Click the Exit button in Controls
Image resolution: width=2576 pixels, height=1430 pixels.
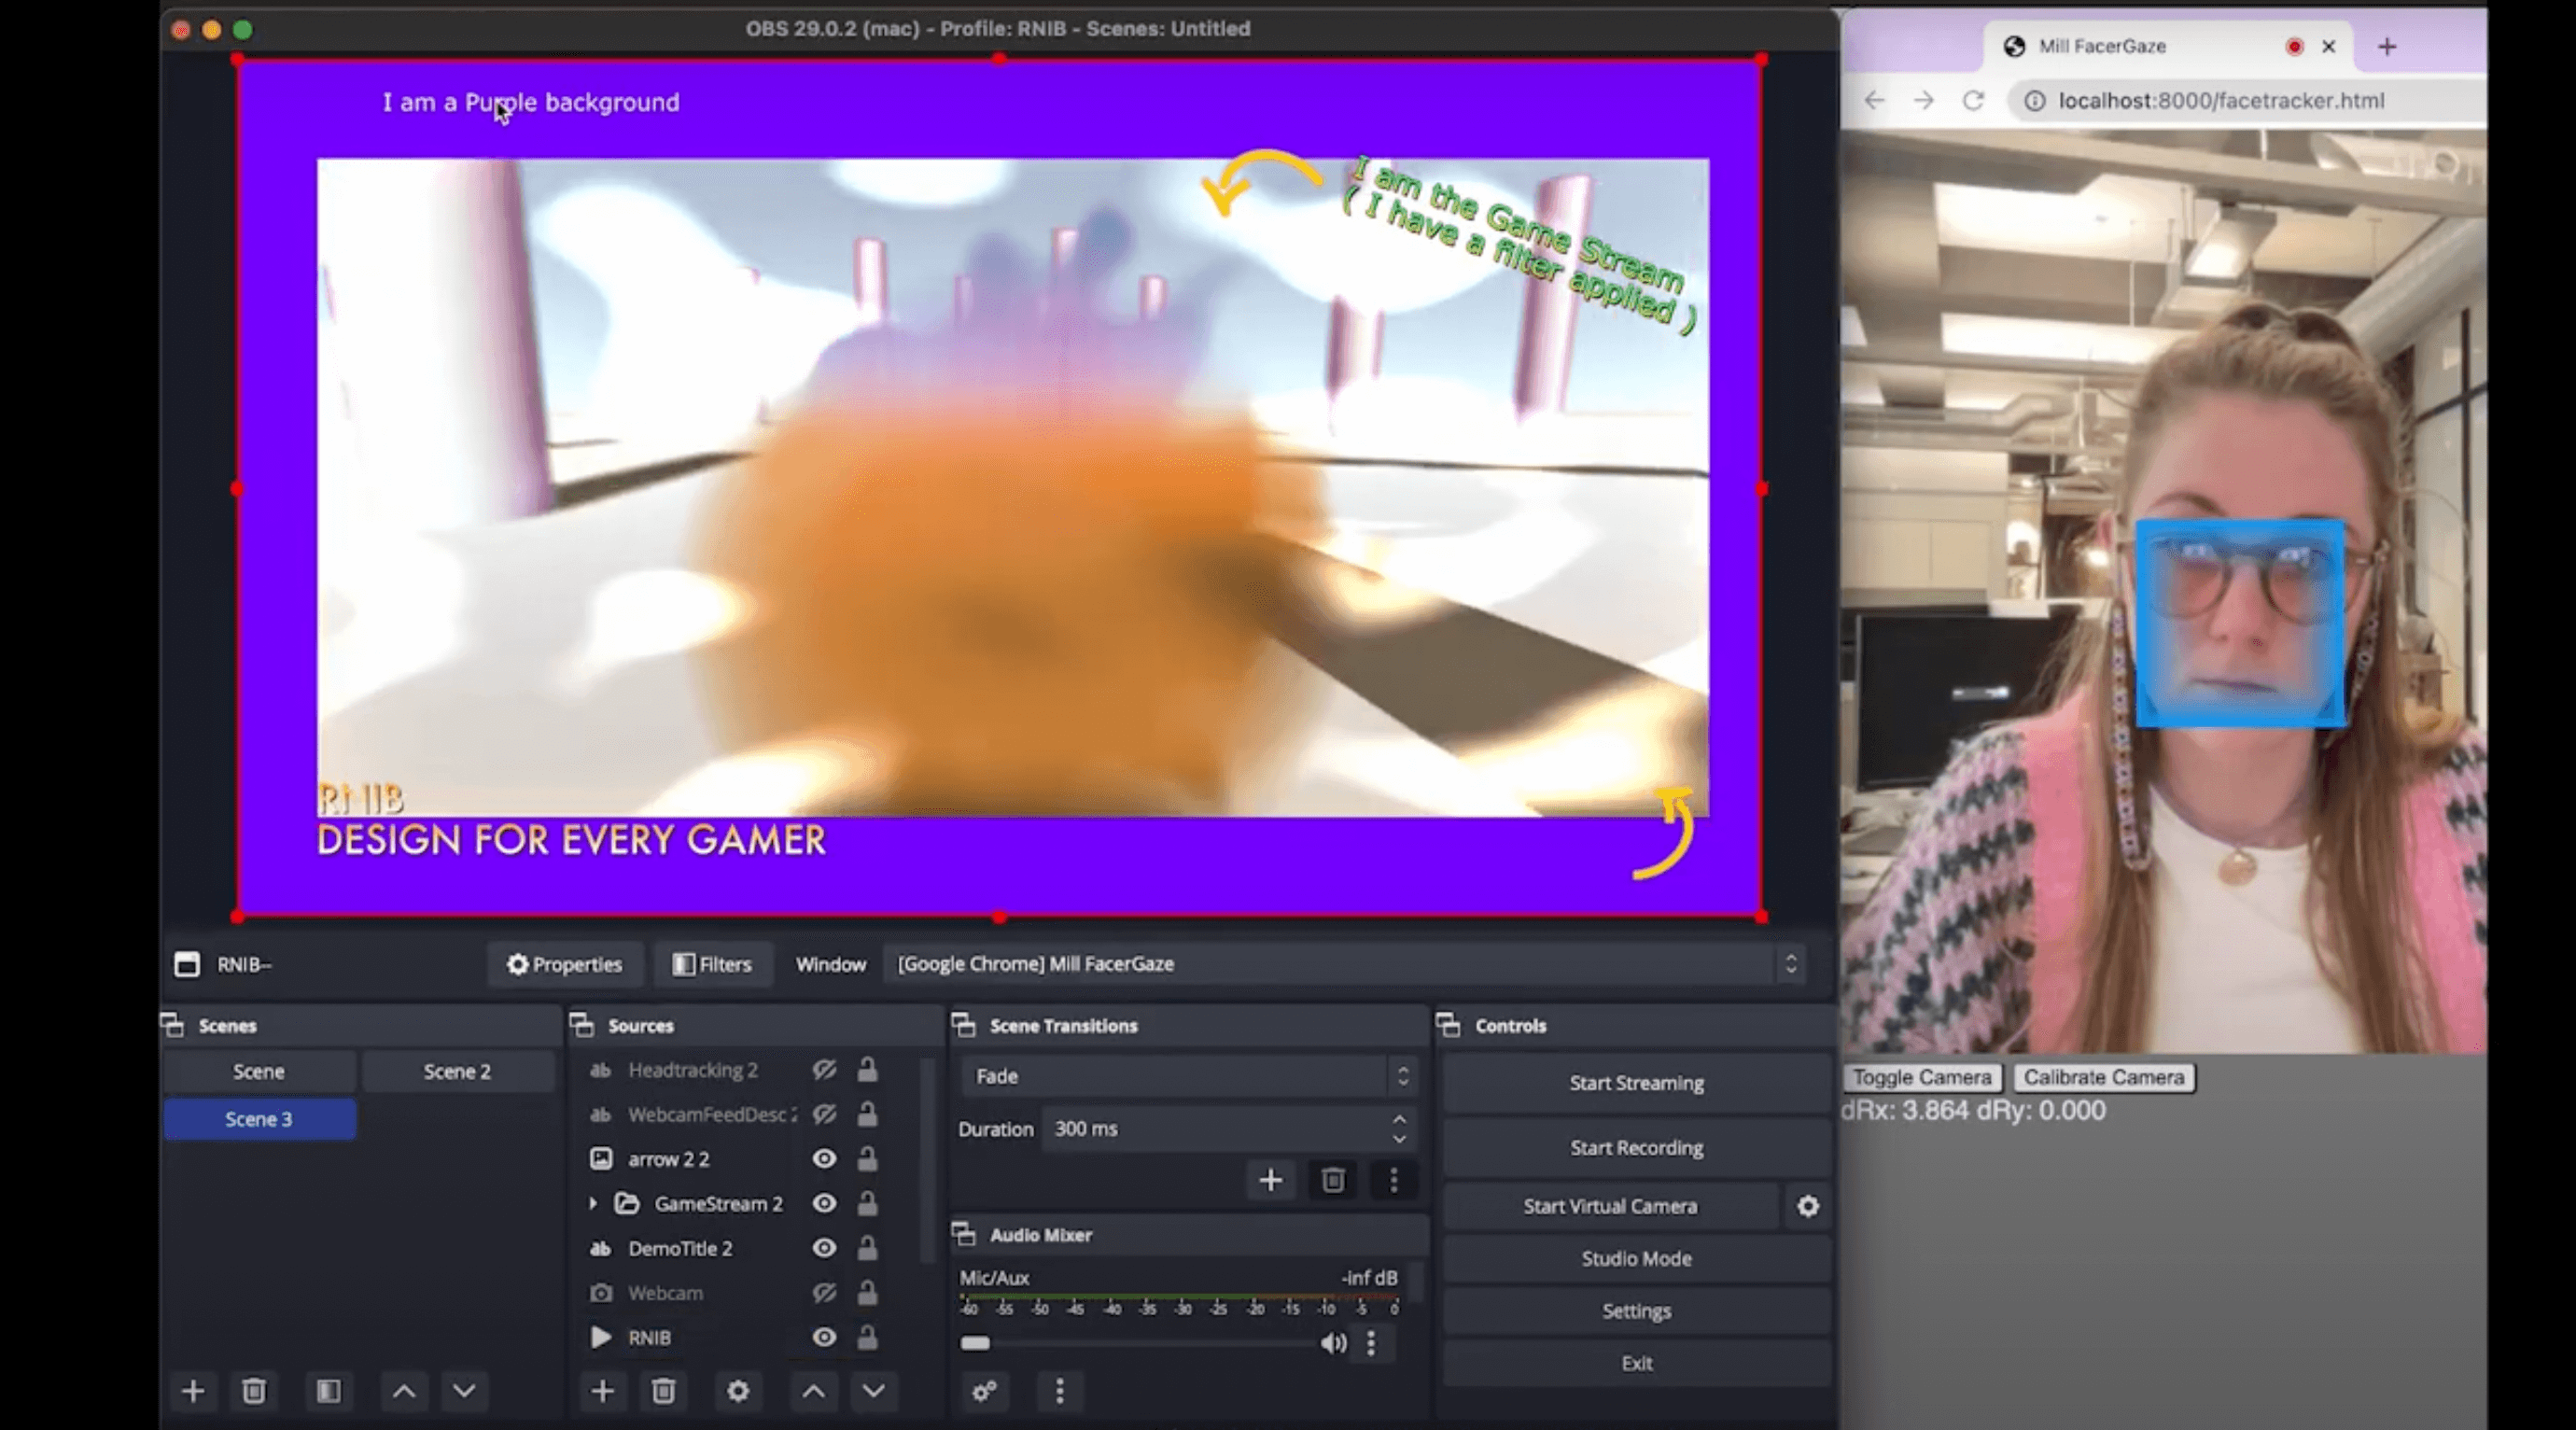coord(1636,1363)
